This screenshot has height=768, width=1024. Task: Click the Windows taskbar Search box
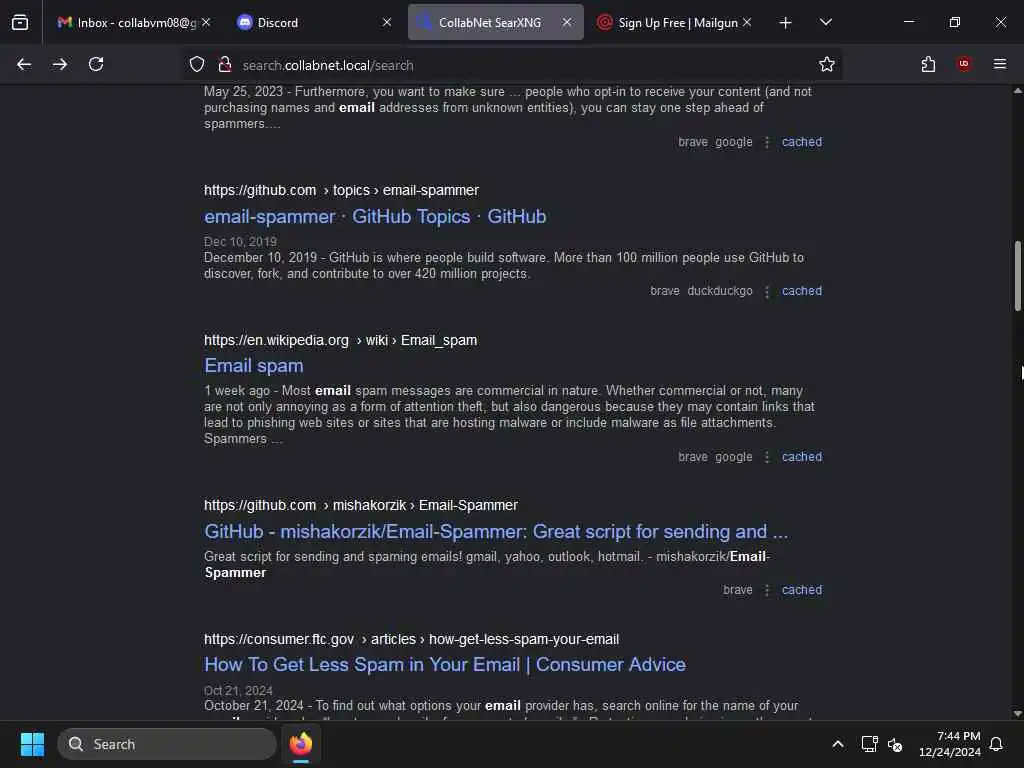pyautogui.click(x=167, y=744)
